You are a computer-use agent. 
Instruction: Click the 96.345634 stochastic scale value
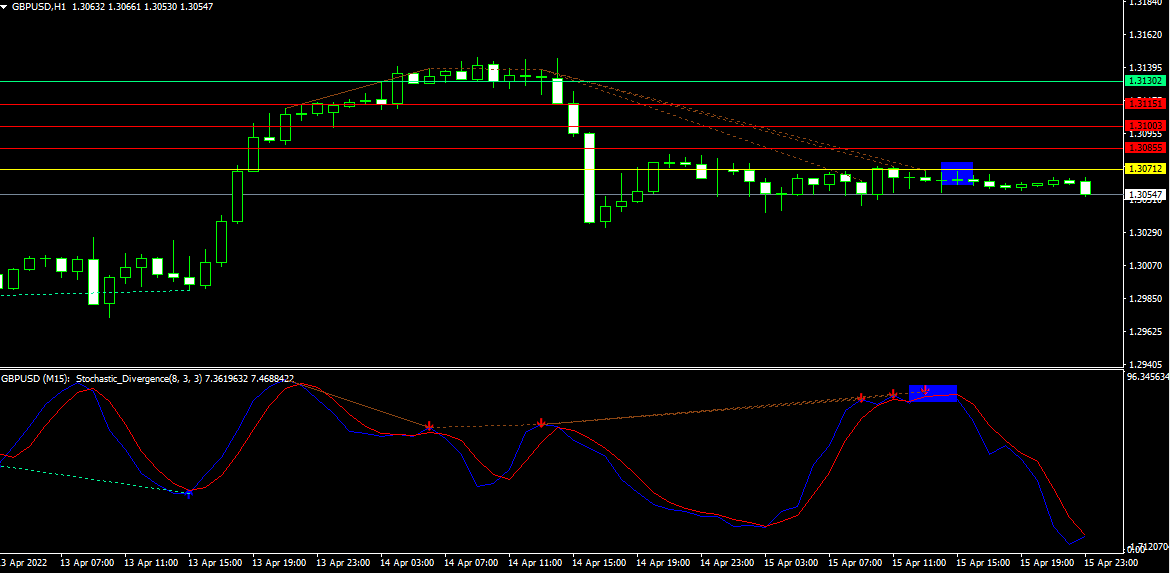pos(1147,377)
